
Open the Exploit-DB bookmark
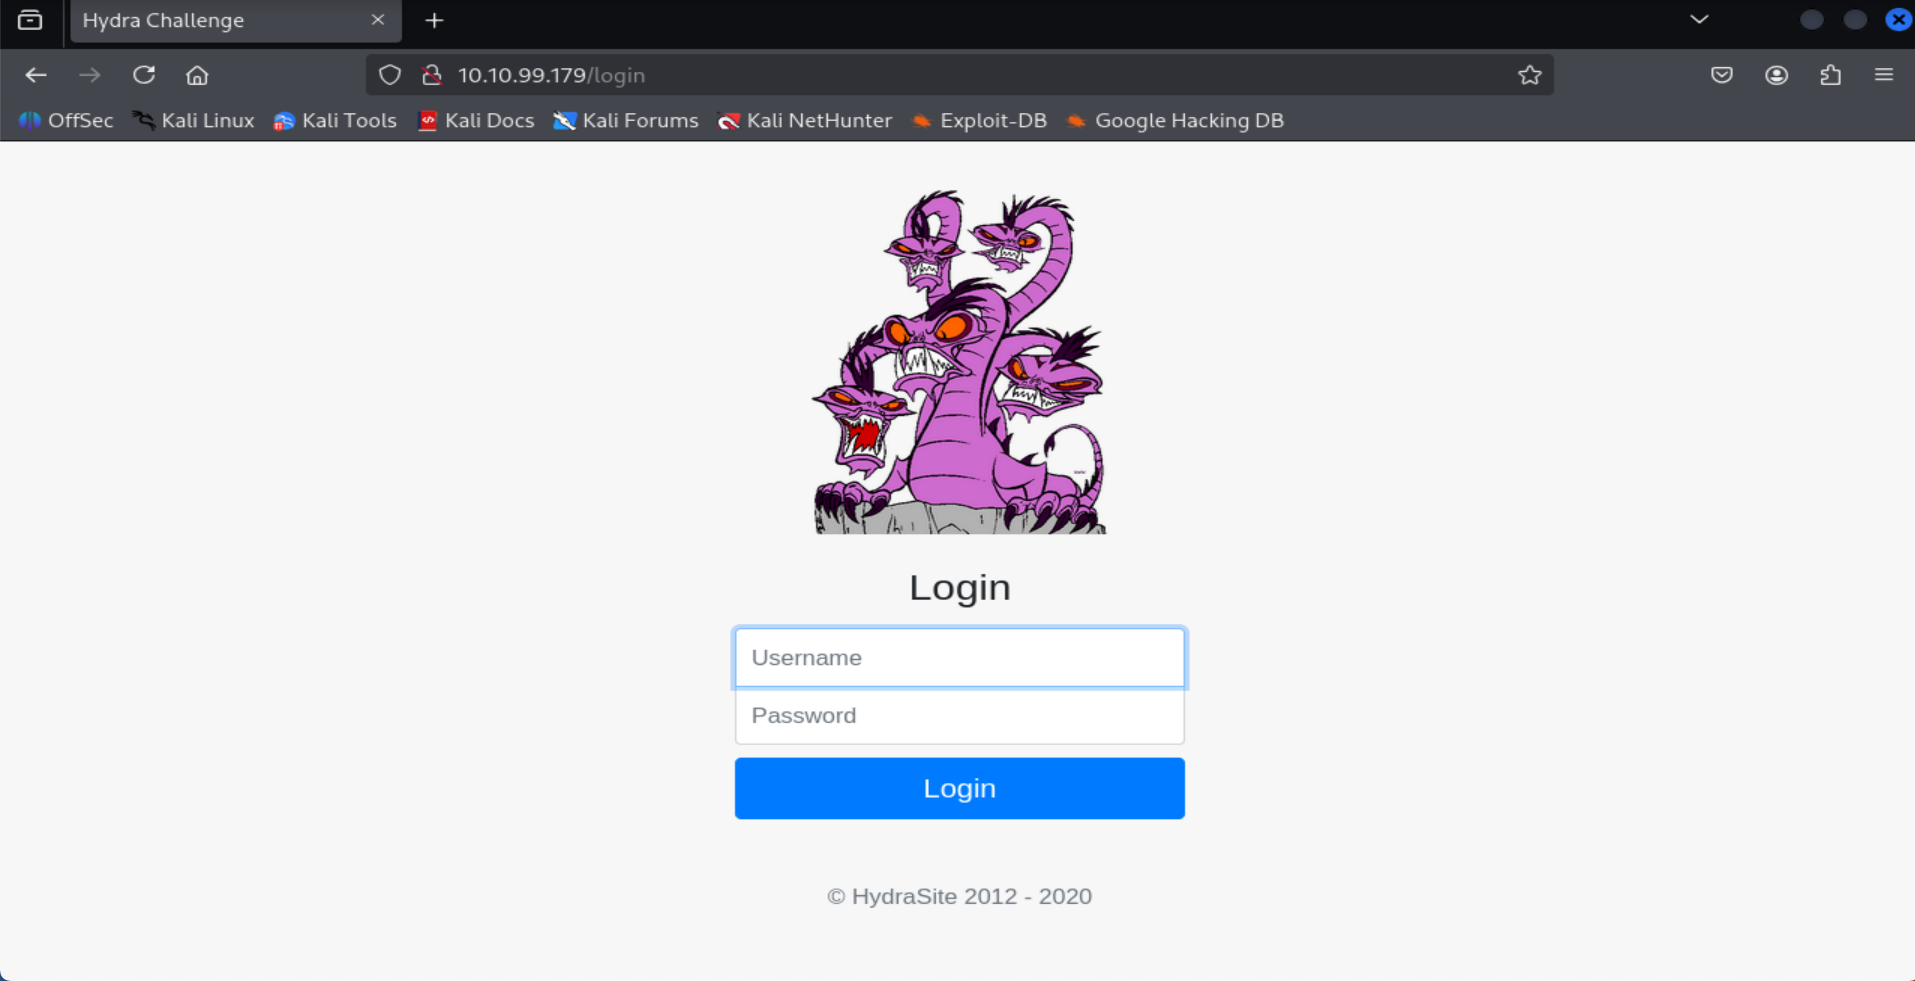pyautogui.click(x=979, y=121)
